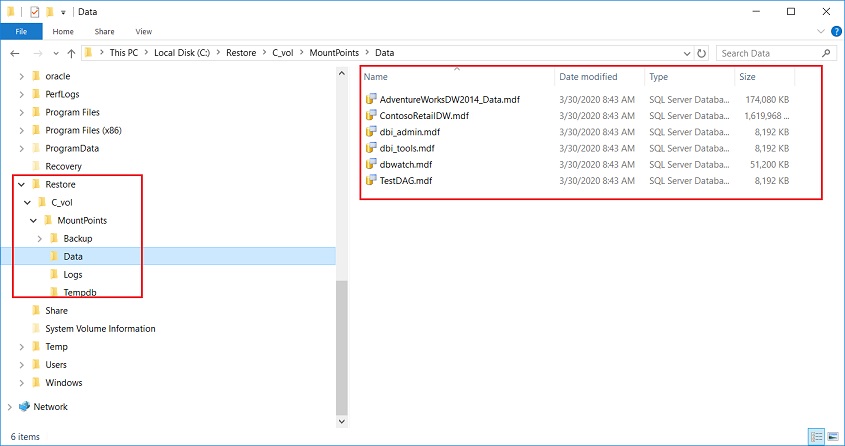Select the dbi_admin.mdf file icon
The image size is (845, 446).
tap(371, 131)
